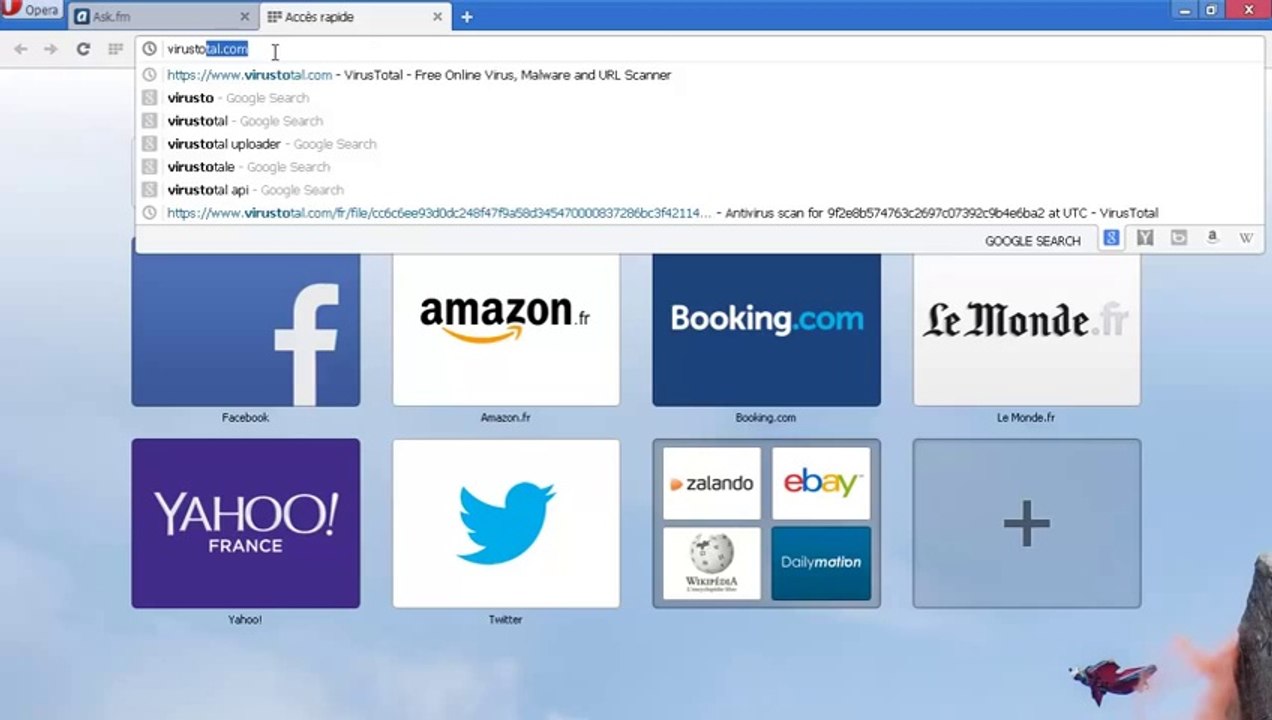Reload the current page
This screenshot has width=1272, height=720.
83,49
